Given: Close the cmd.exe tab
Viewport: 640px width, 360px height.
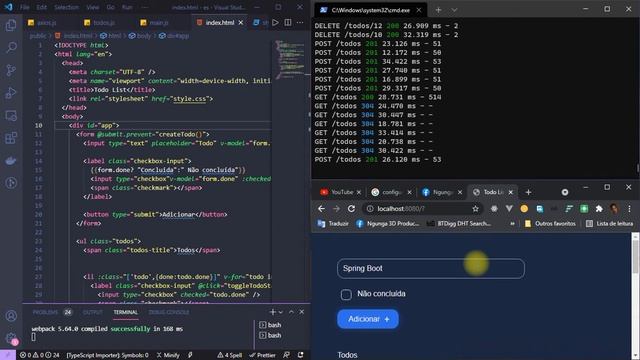Looking at the screenshot, I should pyautogui.click(x=419, y=10).
